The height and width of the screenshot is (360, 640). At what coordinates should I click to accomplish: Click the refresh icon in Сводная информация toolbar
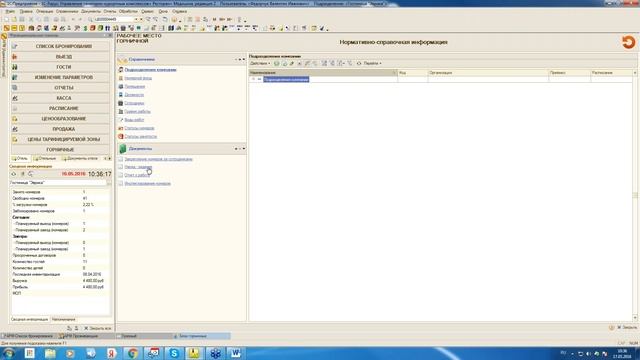tap(14, 174)
